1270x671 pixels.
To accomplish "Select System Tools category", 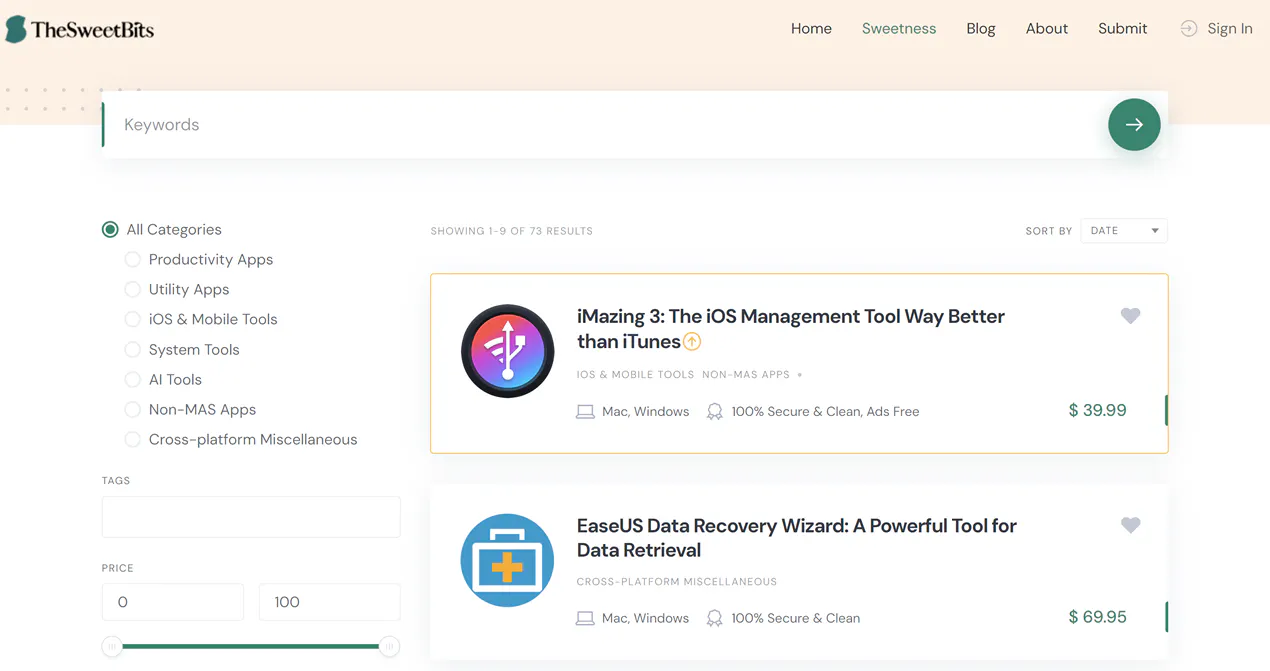I will pos(183,350).
